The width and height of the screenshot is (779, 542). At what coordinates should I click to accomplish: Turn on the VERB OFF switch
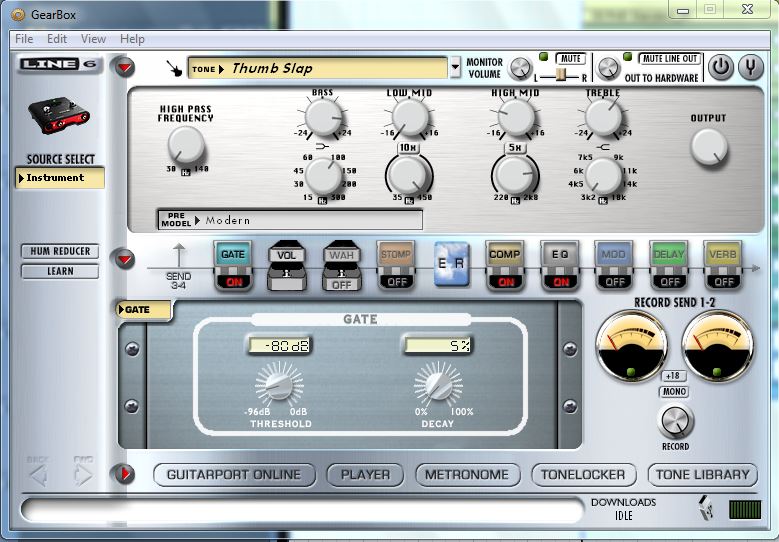point(723,282)
